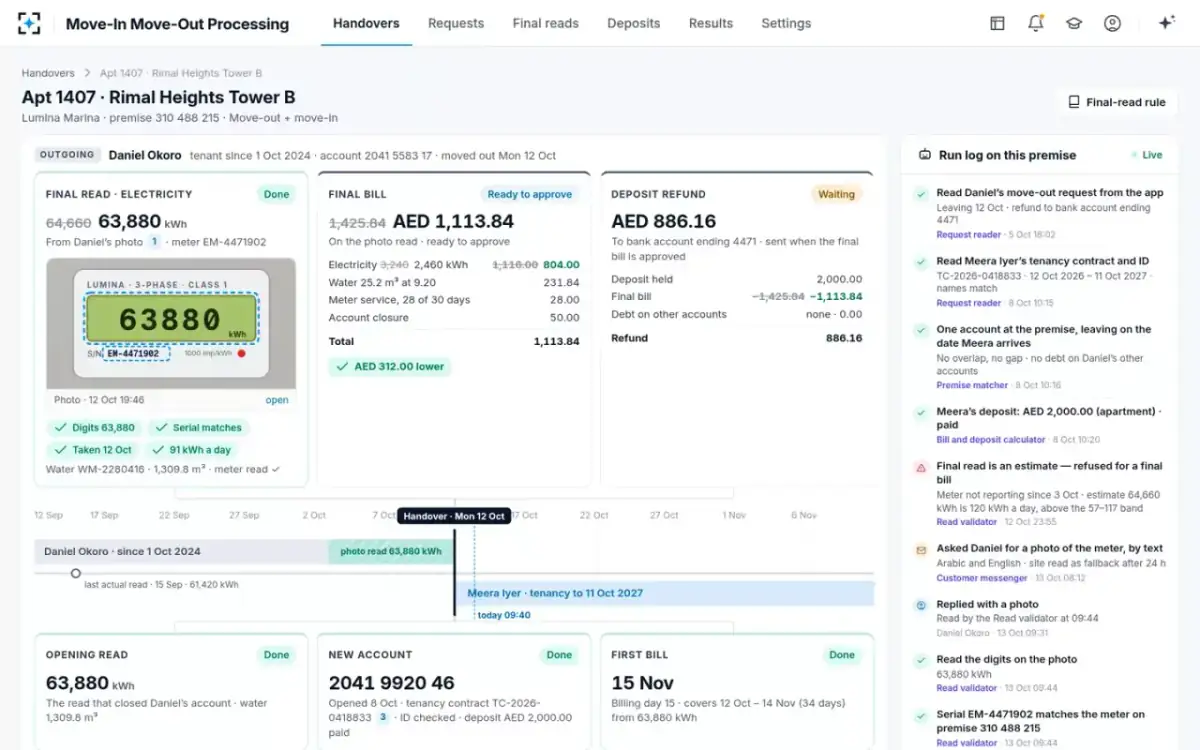Click the envelope icon on 'Asked Daniel for a photo'
This screenshot has width=1200, height=750.
click(921, 549)
